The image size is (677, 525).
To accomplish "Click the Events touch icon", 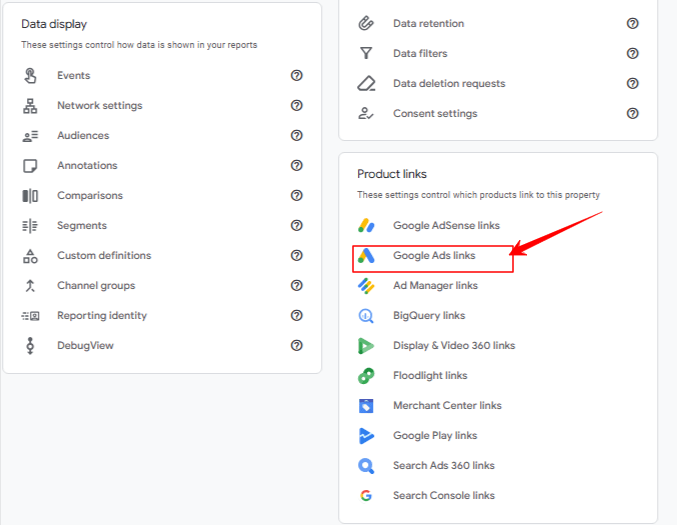I will [x=30, y=76].
